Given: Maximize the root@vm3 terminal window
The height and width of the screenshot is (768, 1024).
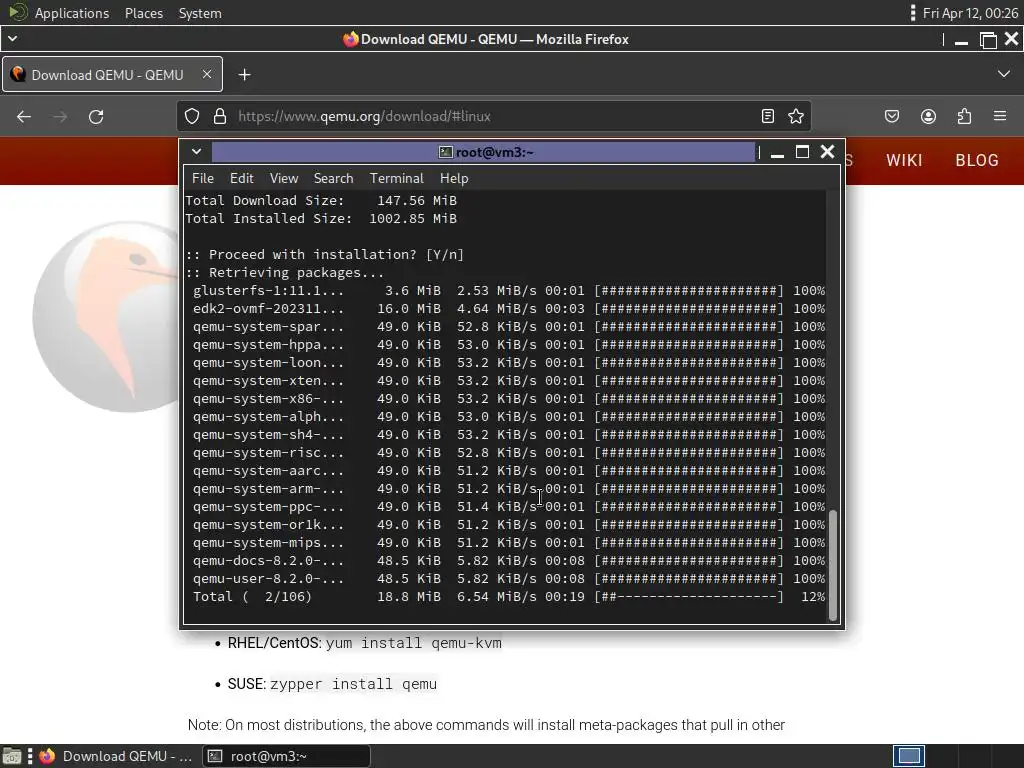Looking at the screenshot, I should [802, 152].
